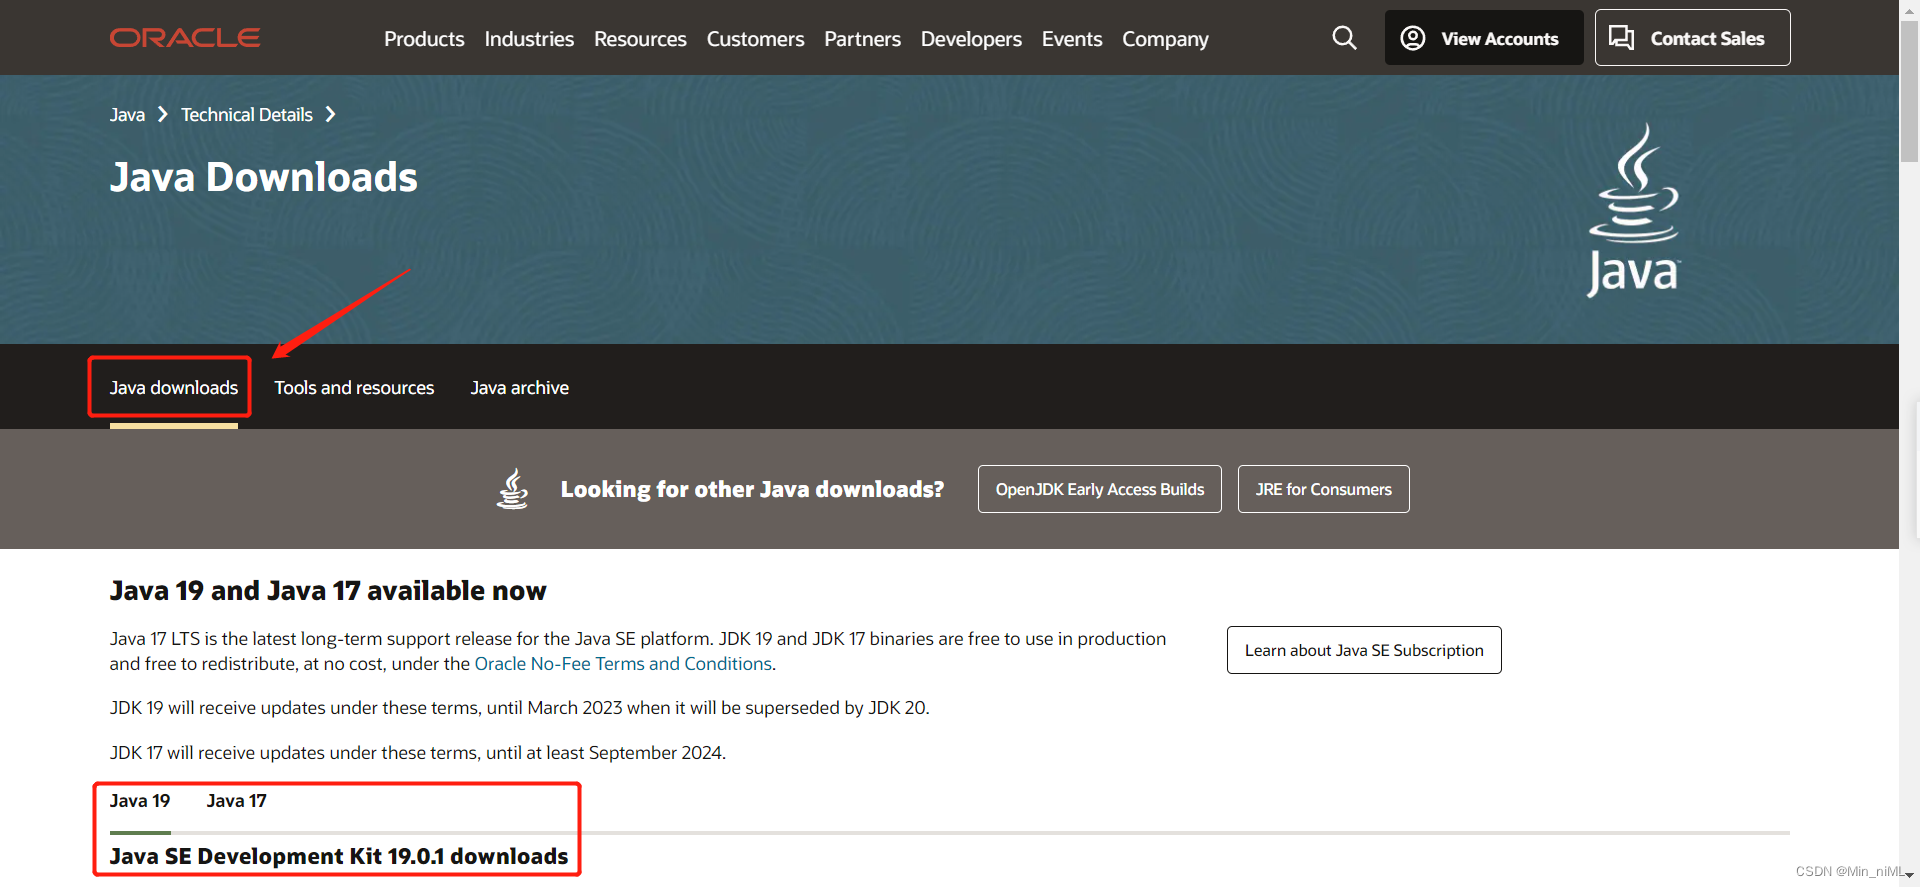This screenshot has height=887, width=1920.
Task: Click the scrollbar down arrow
Action: [1909, 876]
